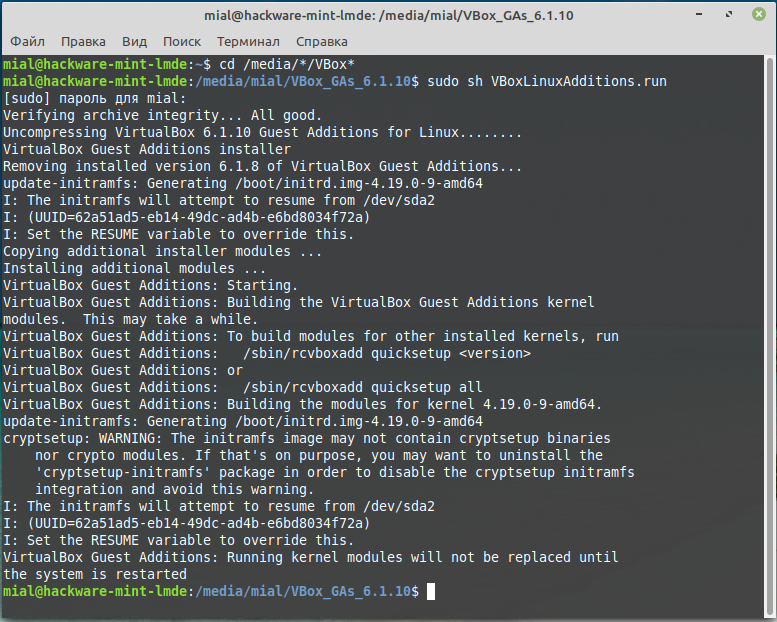Click the cursor at the last prompt
Viewport: 777px width, 622px height.
(x=431, y=591)
